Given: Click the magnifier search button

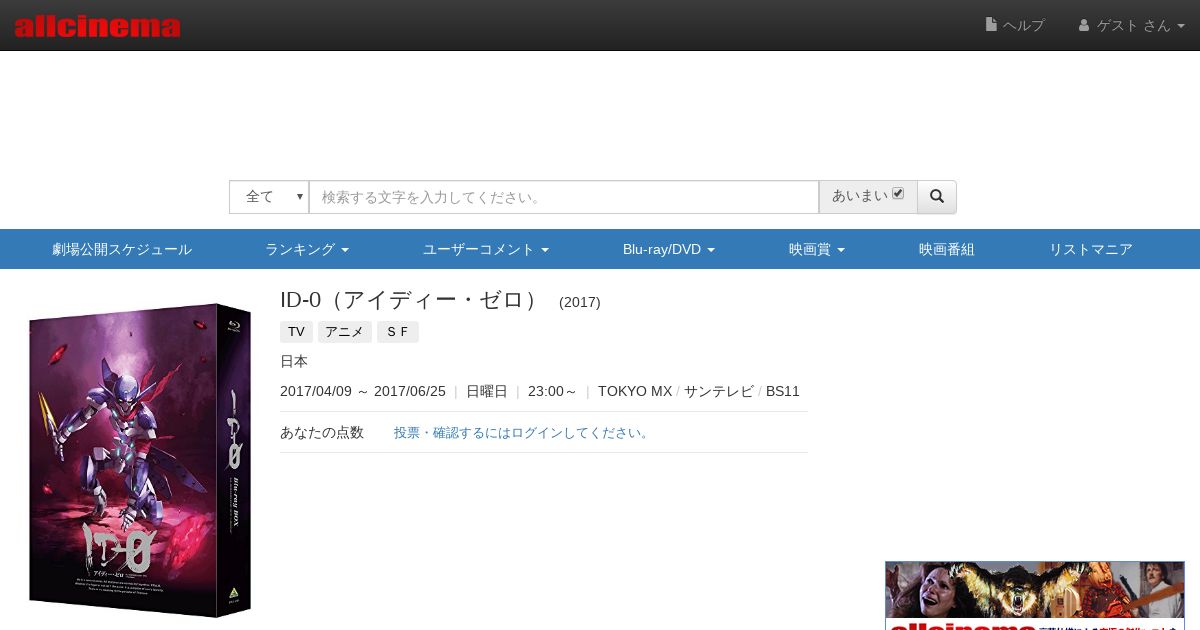Looking at the screenshot, I should click(x=937, y=197).
